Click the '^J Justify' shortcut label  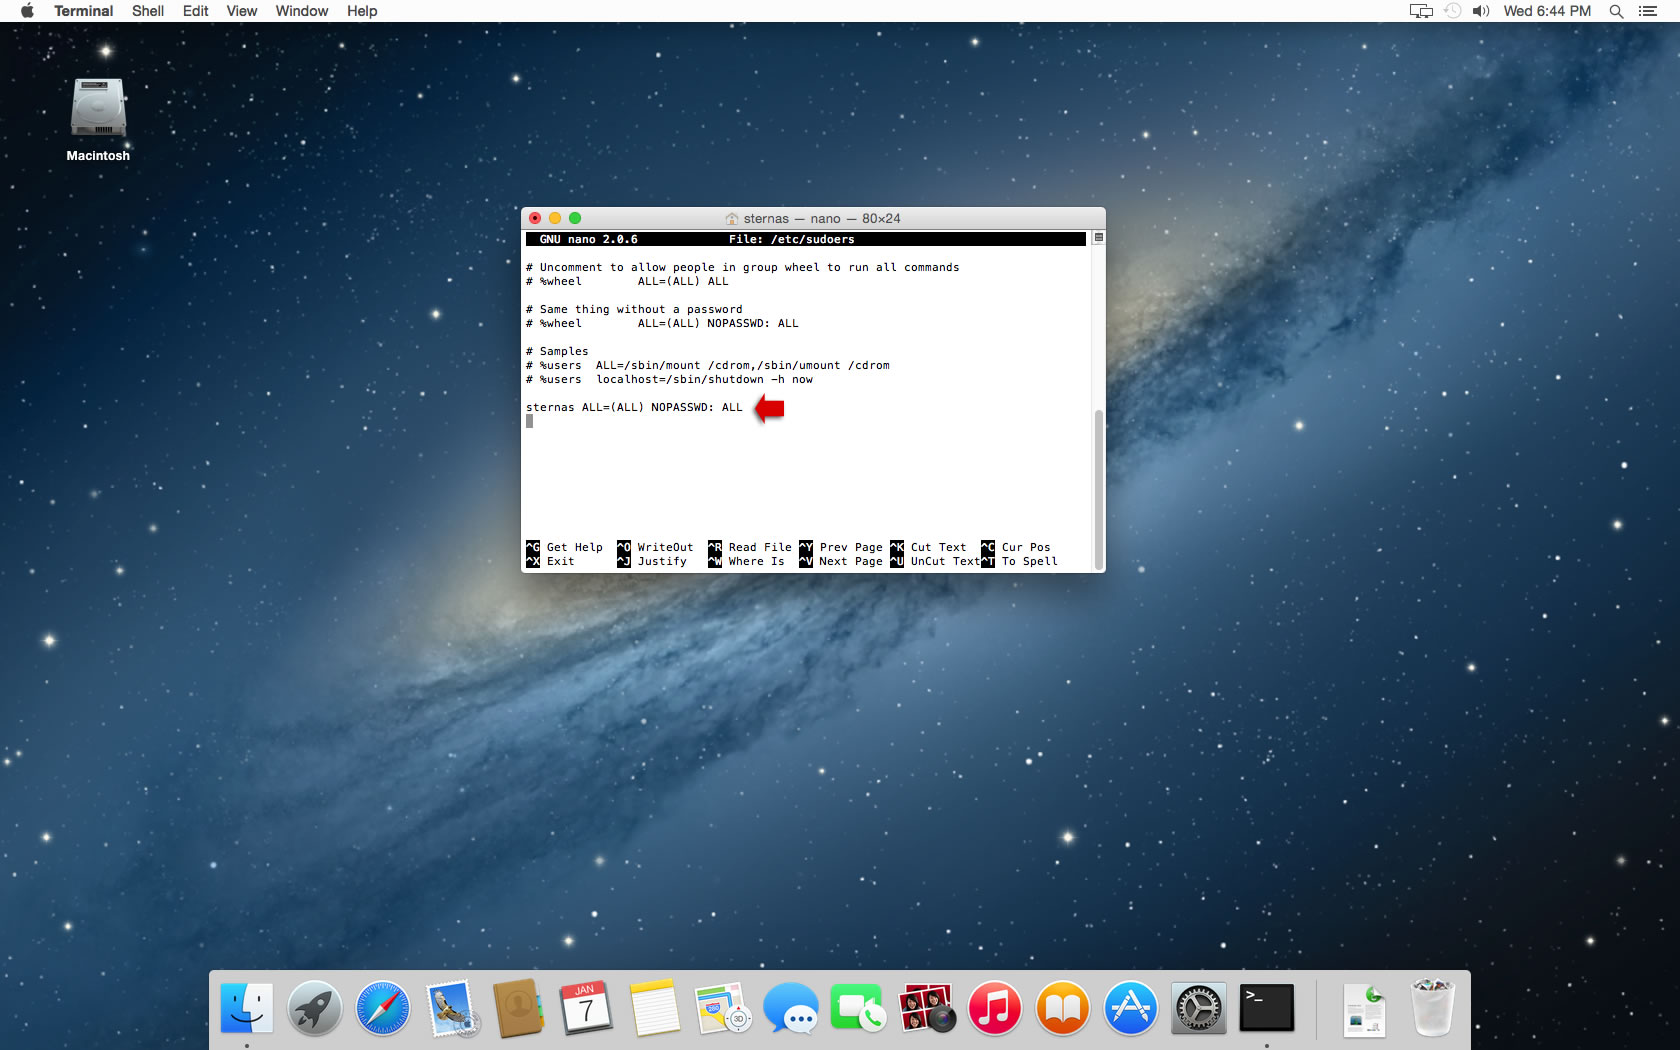(x=652, y=561)
